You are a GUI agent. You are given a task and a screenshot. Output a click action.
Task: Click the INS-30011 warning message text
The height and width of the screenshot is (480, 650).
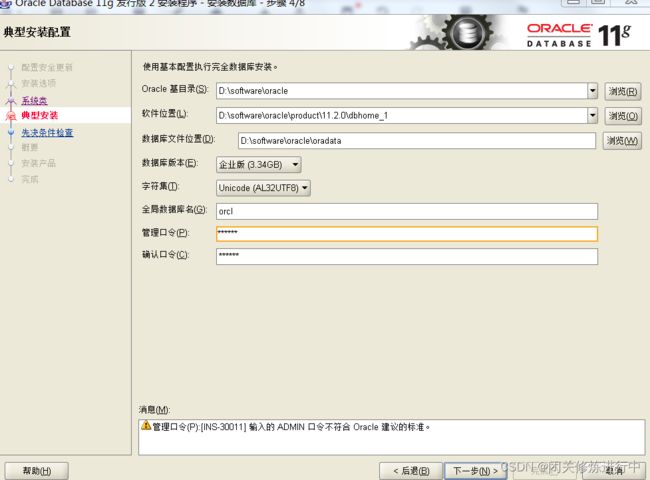[291, 427]
